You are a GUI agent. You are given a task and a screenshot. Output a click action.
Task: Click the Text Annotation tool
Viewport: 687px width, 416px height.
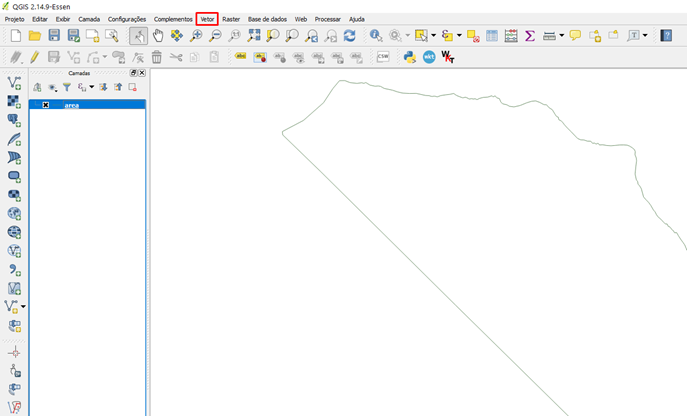[x=633, y=36]
